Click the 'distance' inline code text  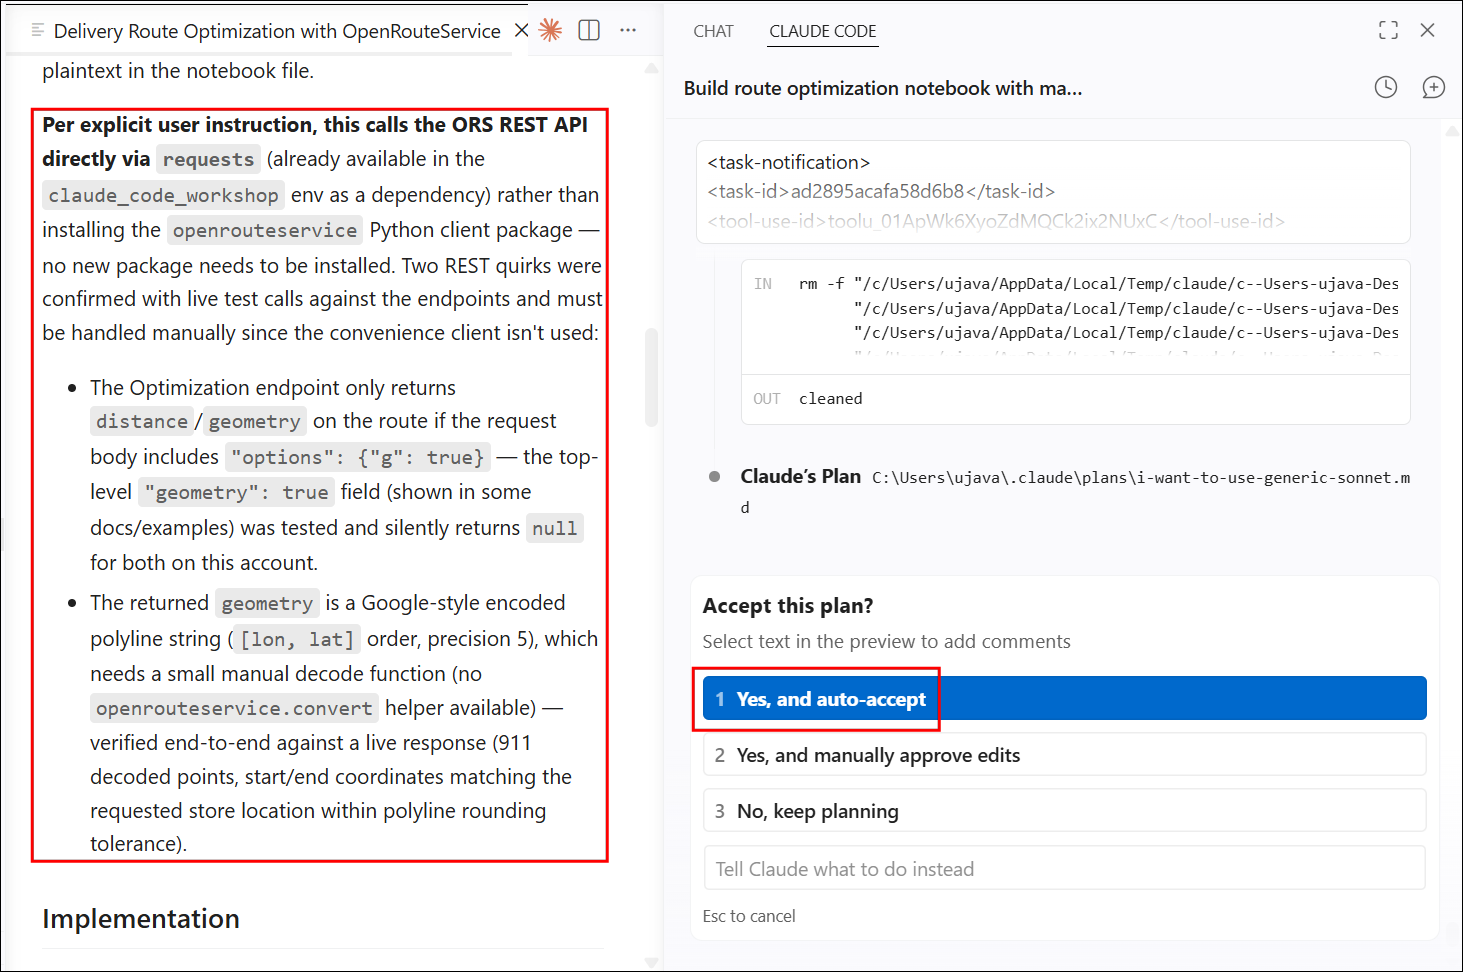(x=142, y=422)
